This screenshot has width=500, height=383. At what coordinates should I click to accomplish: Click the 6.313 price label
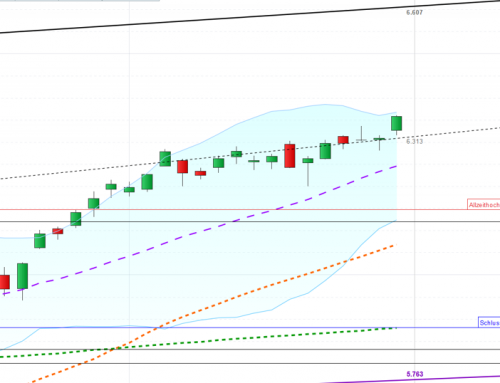click(414, 141)
